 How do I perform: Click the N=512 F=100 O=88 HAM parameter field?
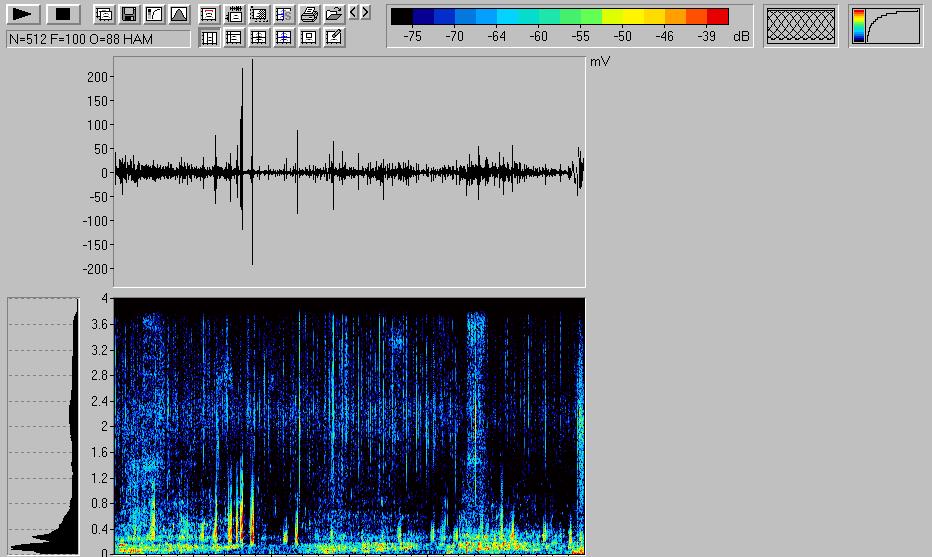pos(98,38)
